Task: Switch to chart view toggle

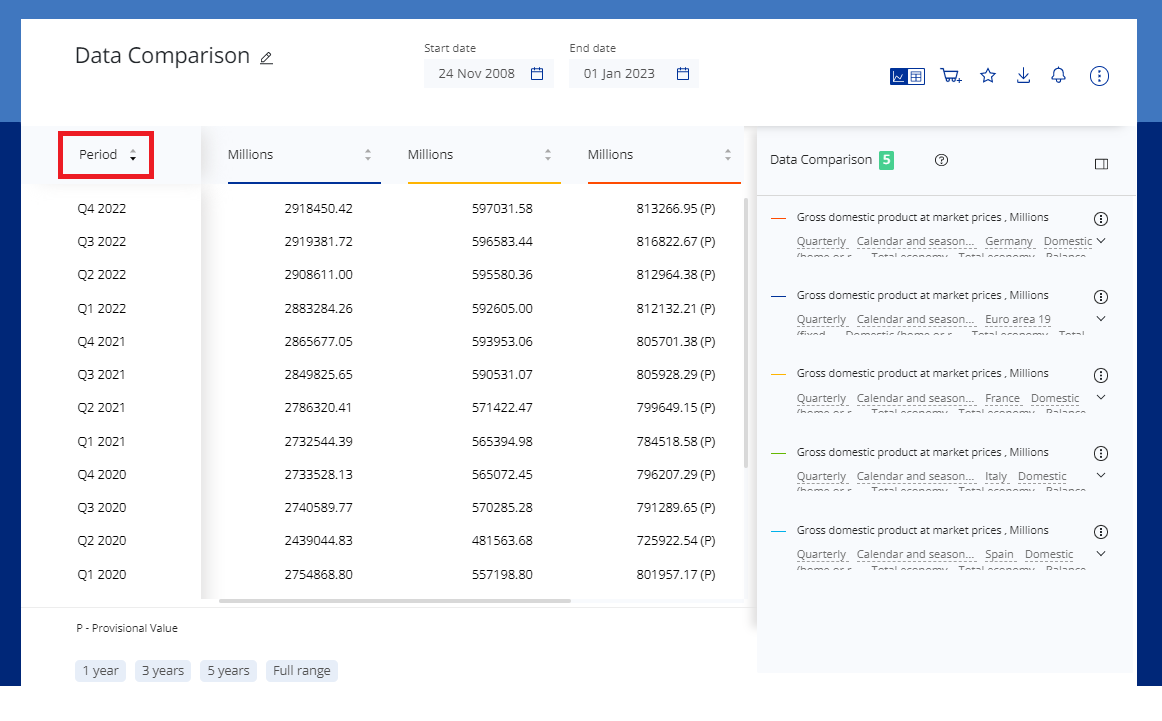Action: 899,76
